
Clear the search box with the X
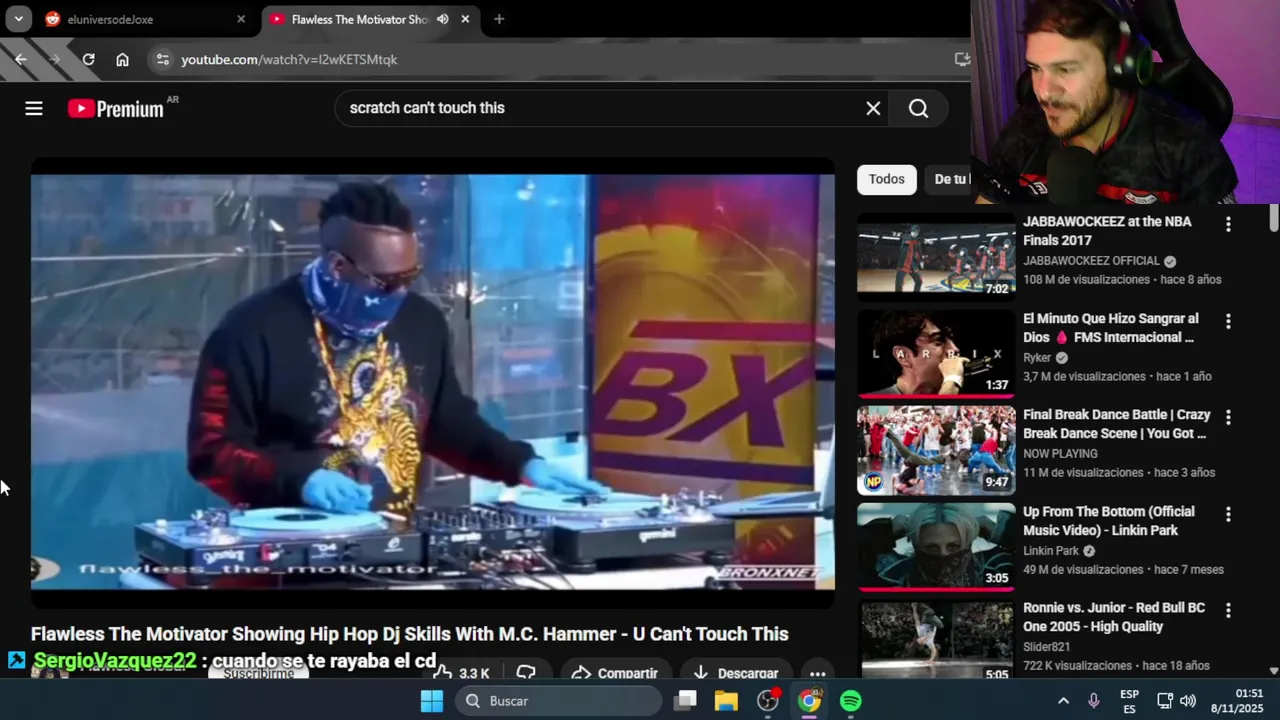(x=873, y=108)
